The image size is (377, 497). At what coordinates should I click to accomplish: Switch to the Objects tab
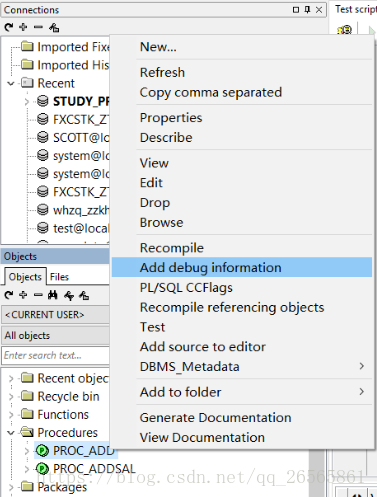tap(25, 277)
